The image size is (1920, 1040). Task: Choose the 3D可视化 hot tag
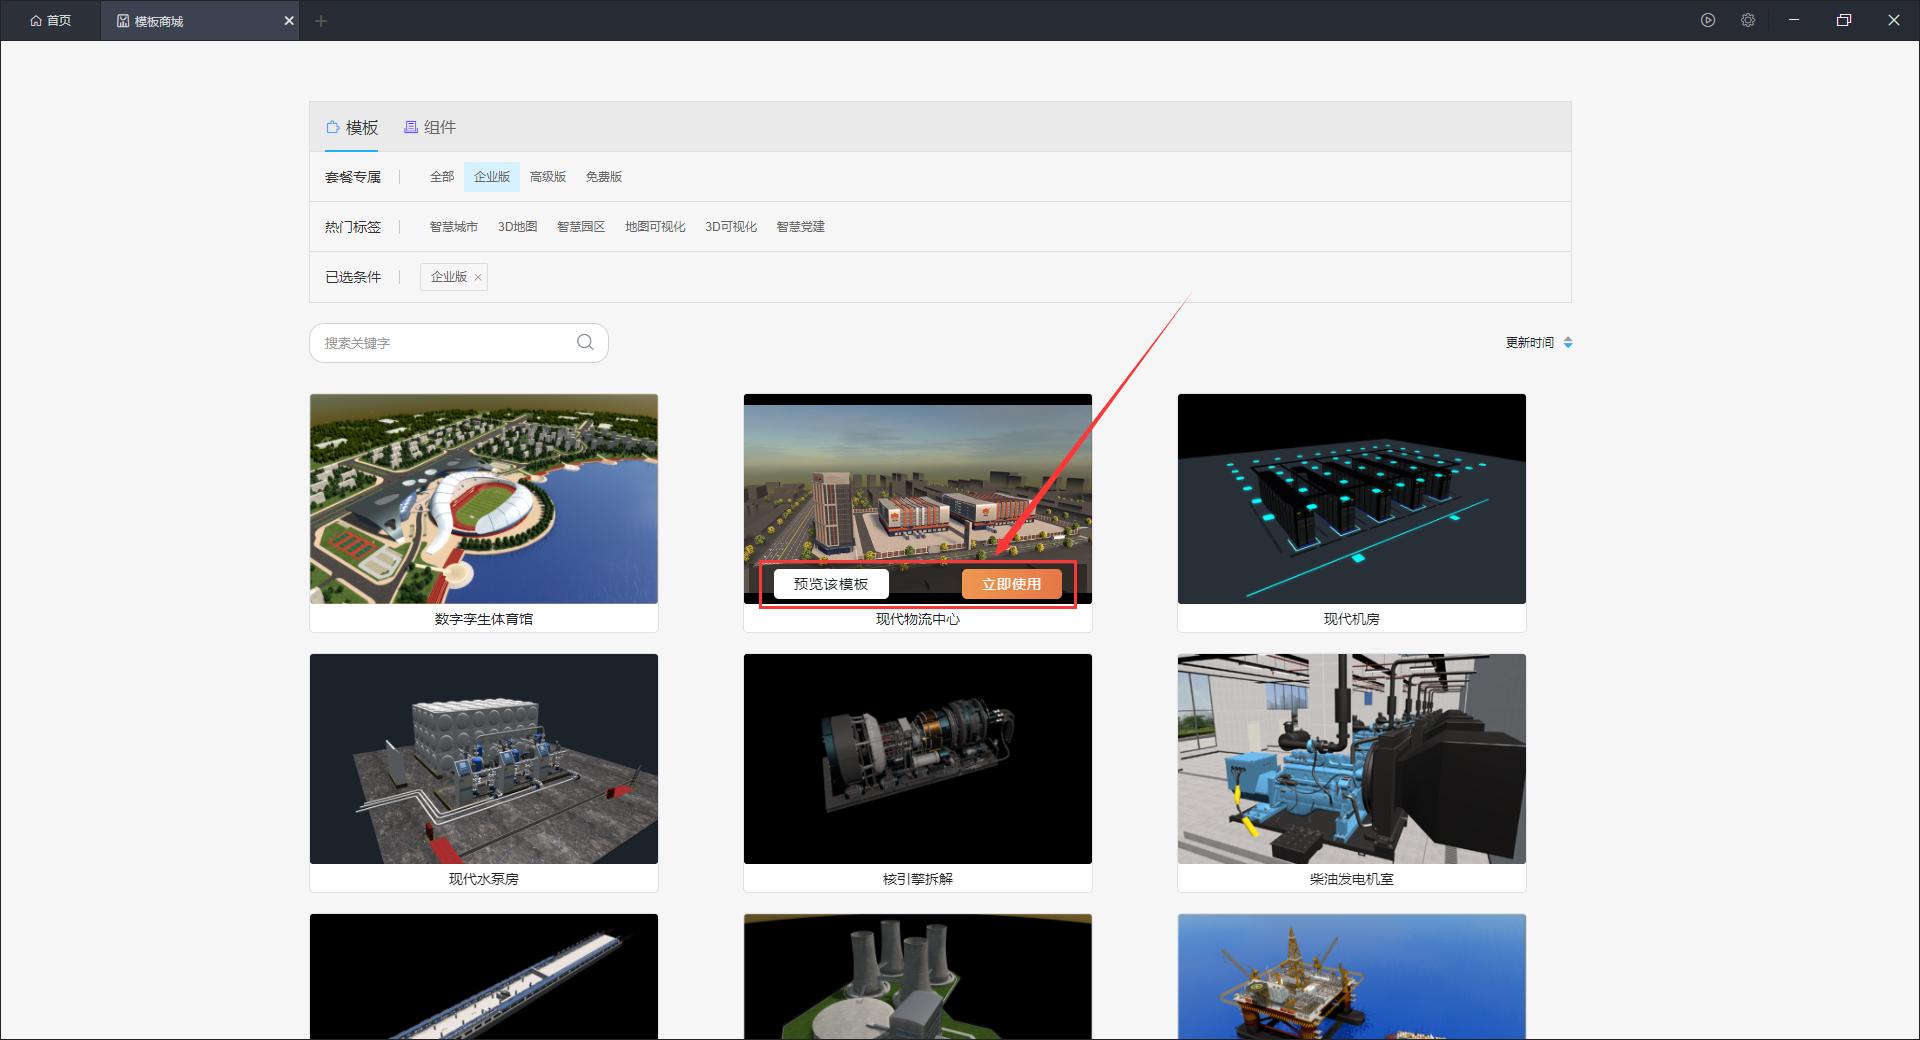pos(731,227)
